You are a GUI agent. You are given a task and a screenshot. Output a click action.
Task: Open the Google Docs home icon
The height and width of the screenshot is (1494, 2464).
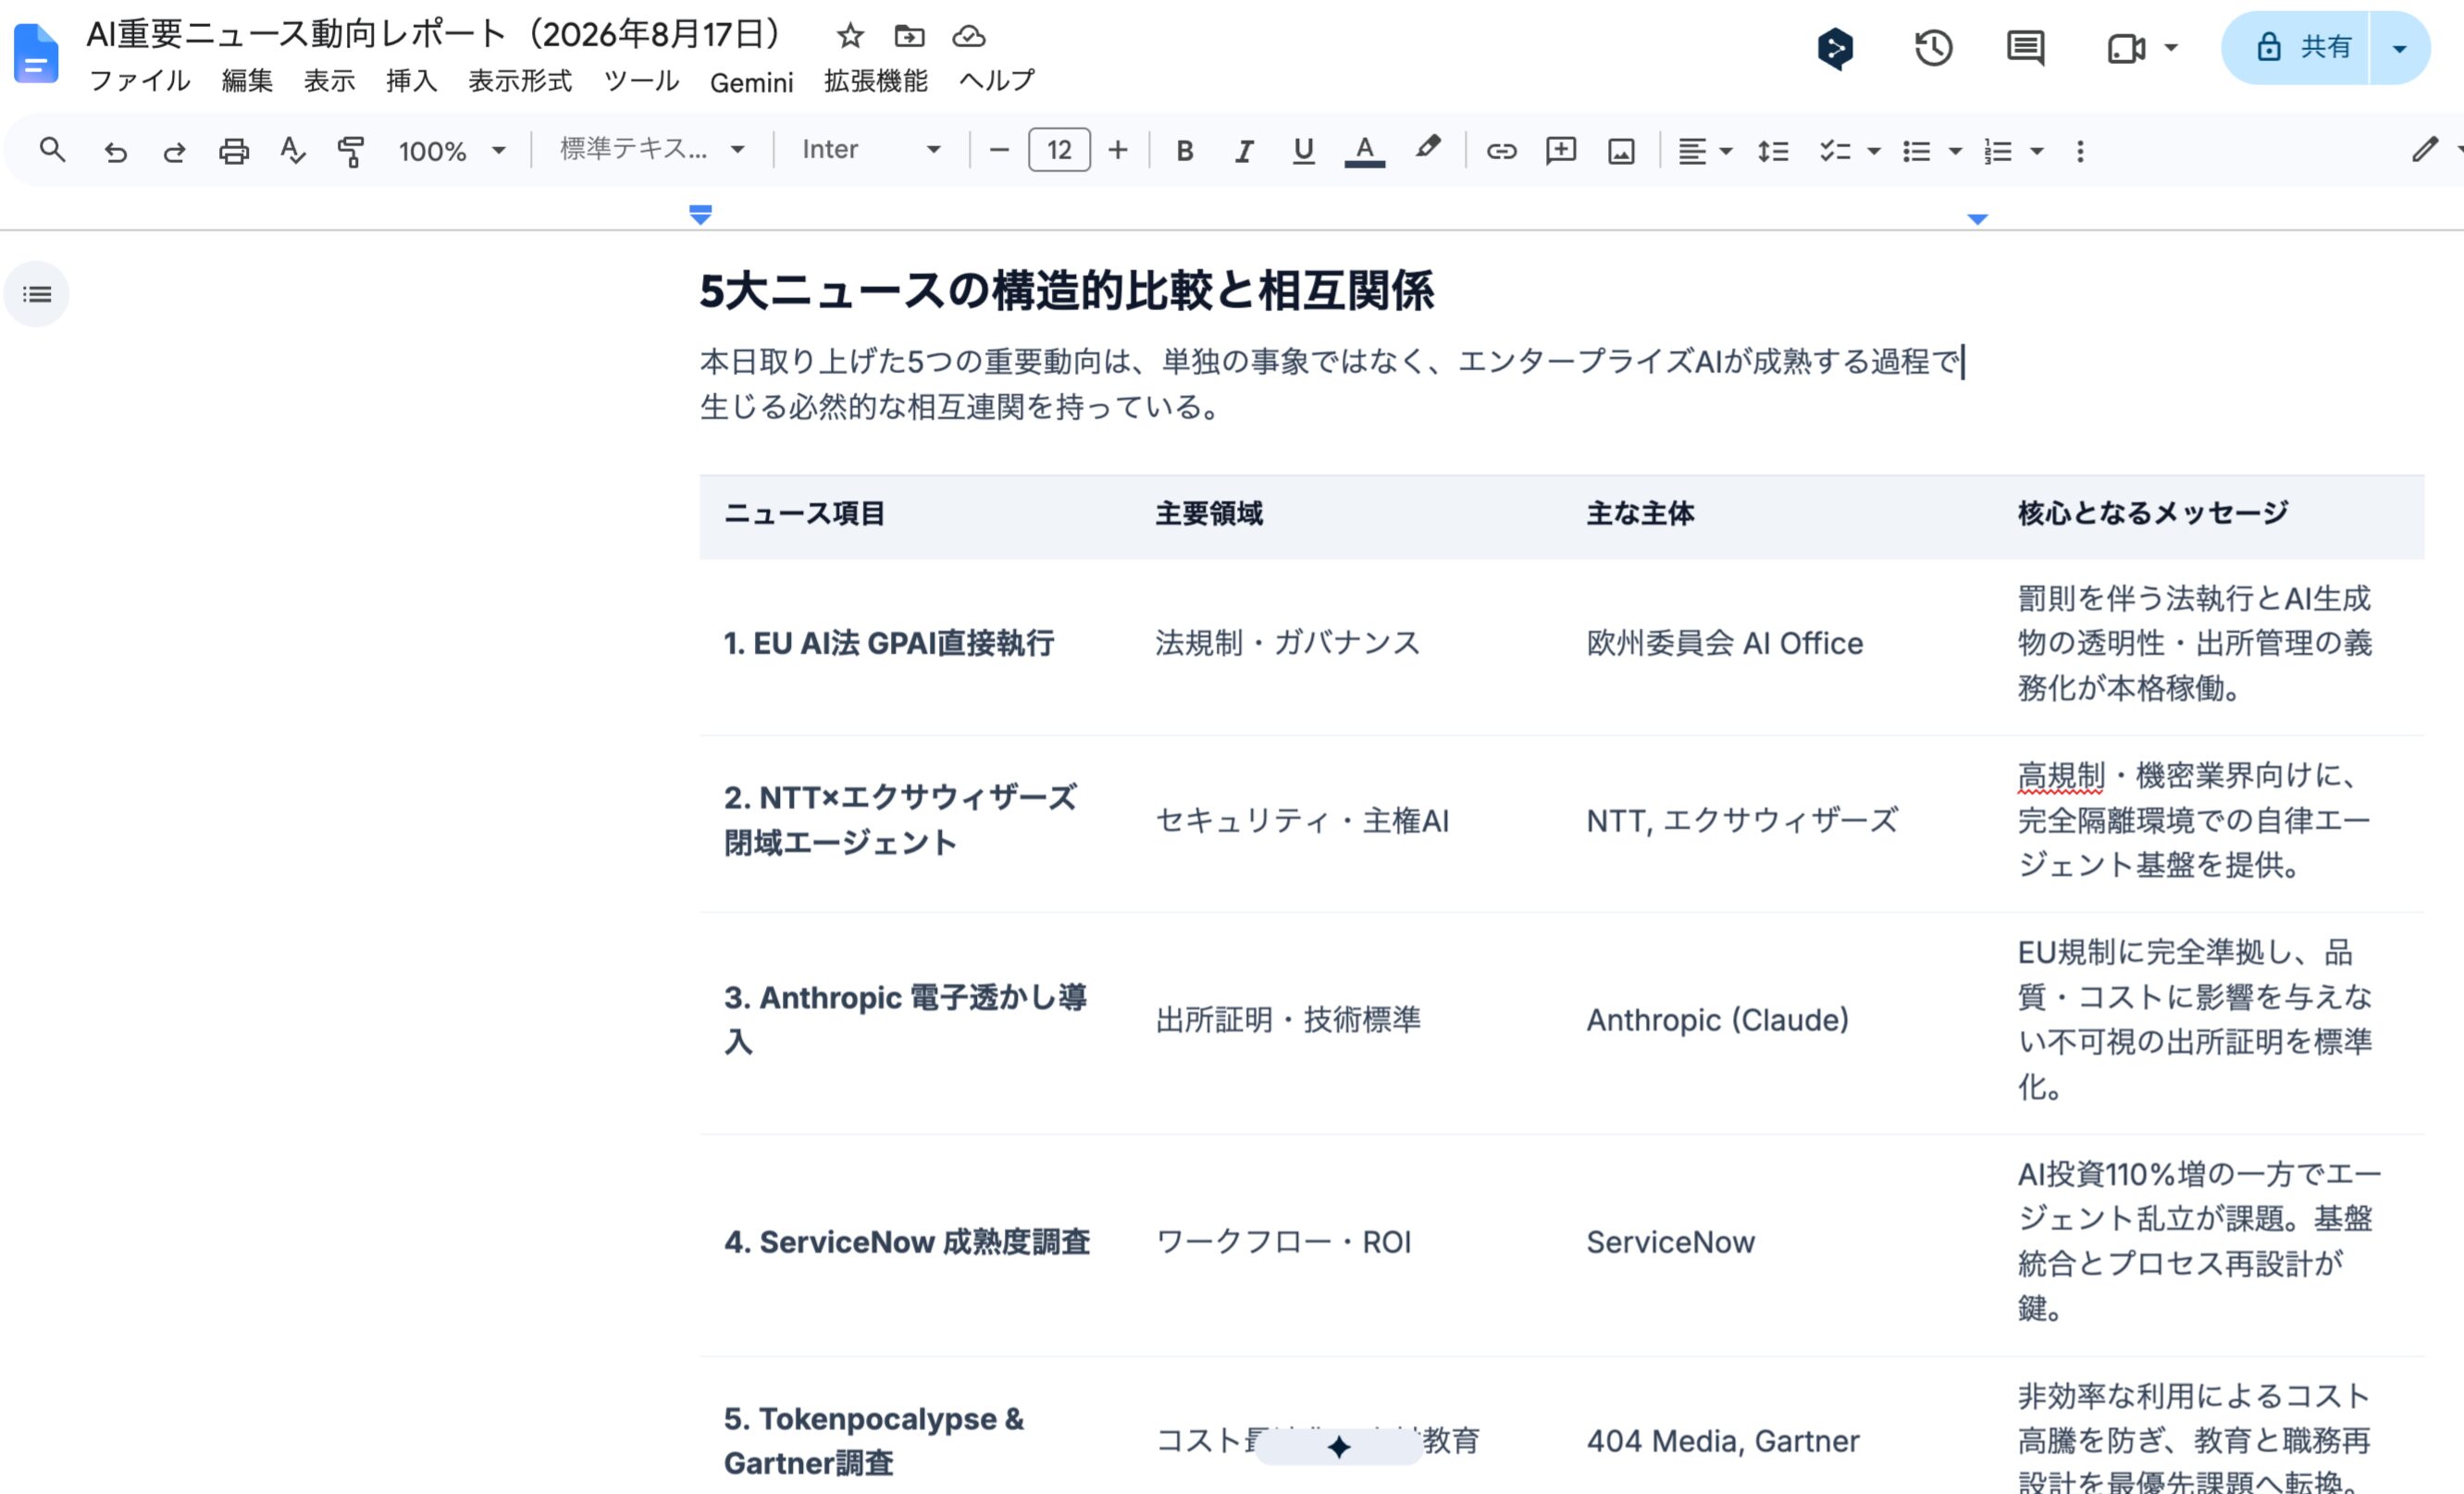coord(36,53)
